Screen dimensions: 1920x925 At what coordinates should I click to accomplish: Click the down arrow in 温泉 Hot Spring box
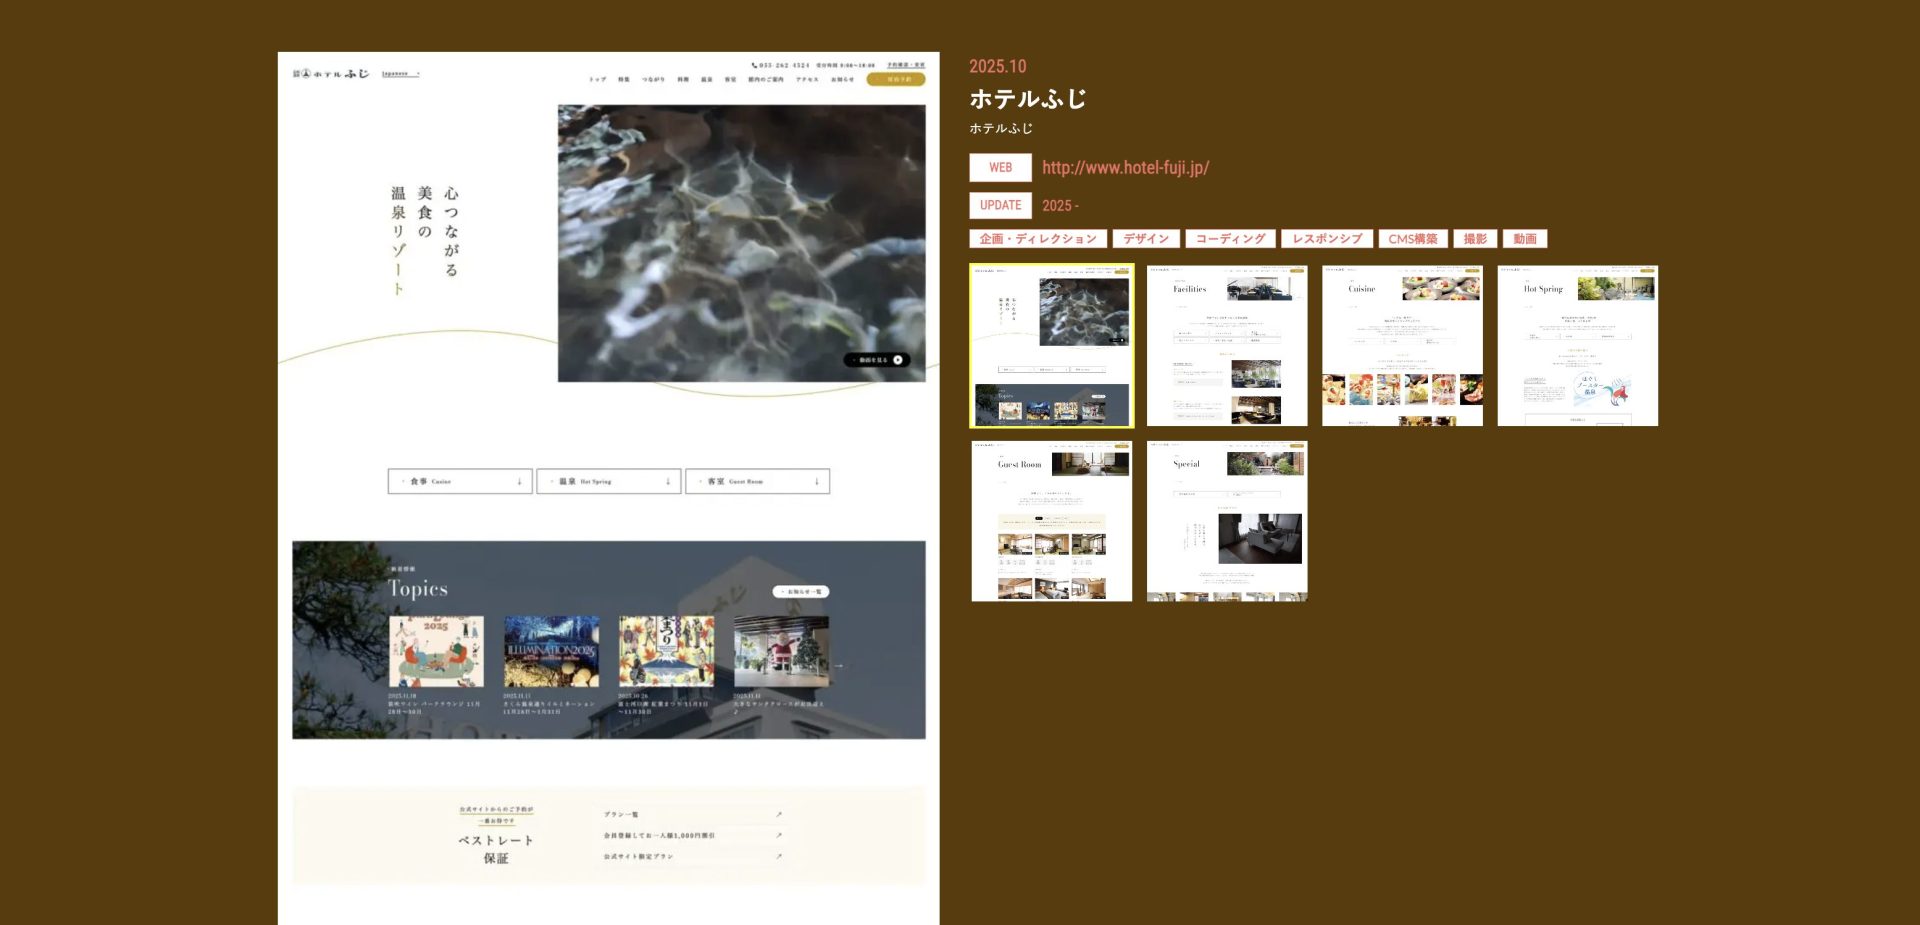[x=668, y=482]
